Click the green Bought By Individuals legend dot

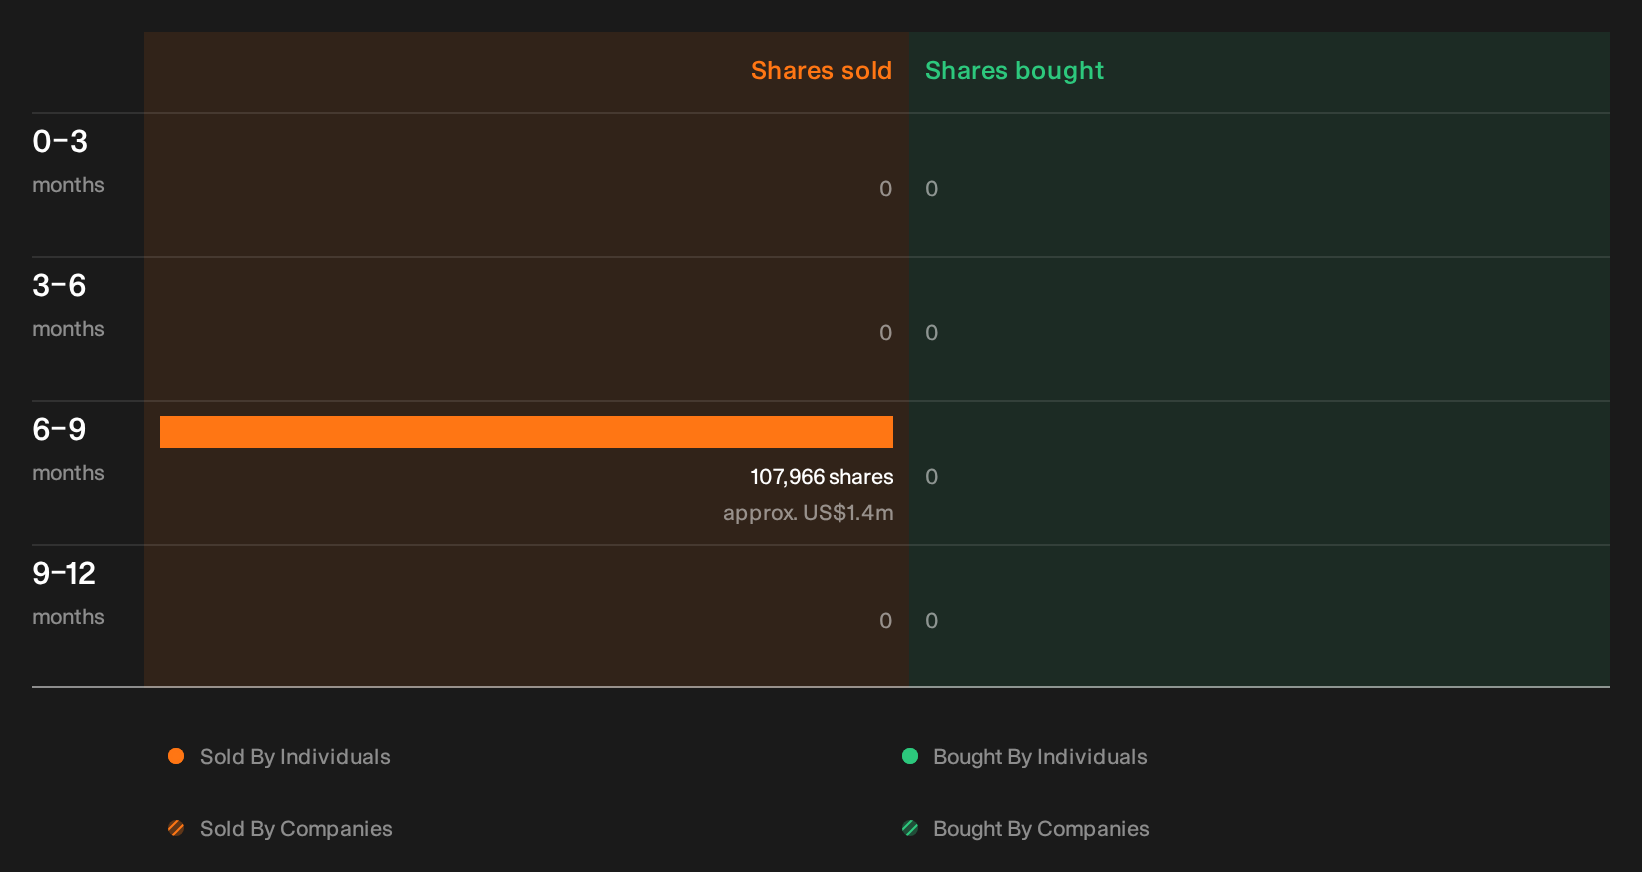[910, 756]
